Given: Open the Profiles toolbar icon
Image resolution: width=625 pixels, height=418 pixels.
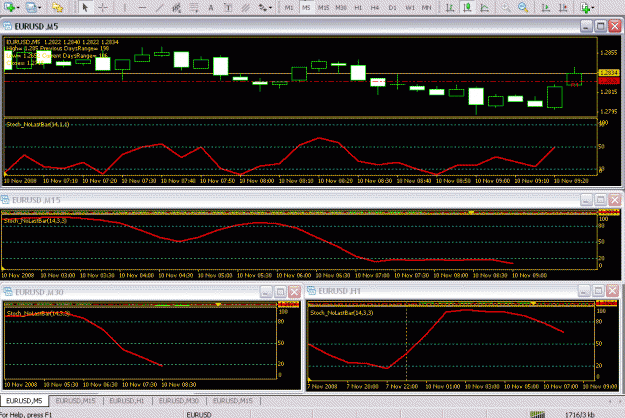Looking at the screenshot, I should point(31,7).
